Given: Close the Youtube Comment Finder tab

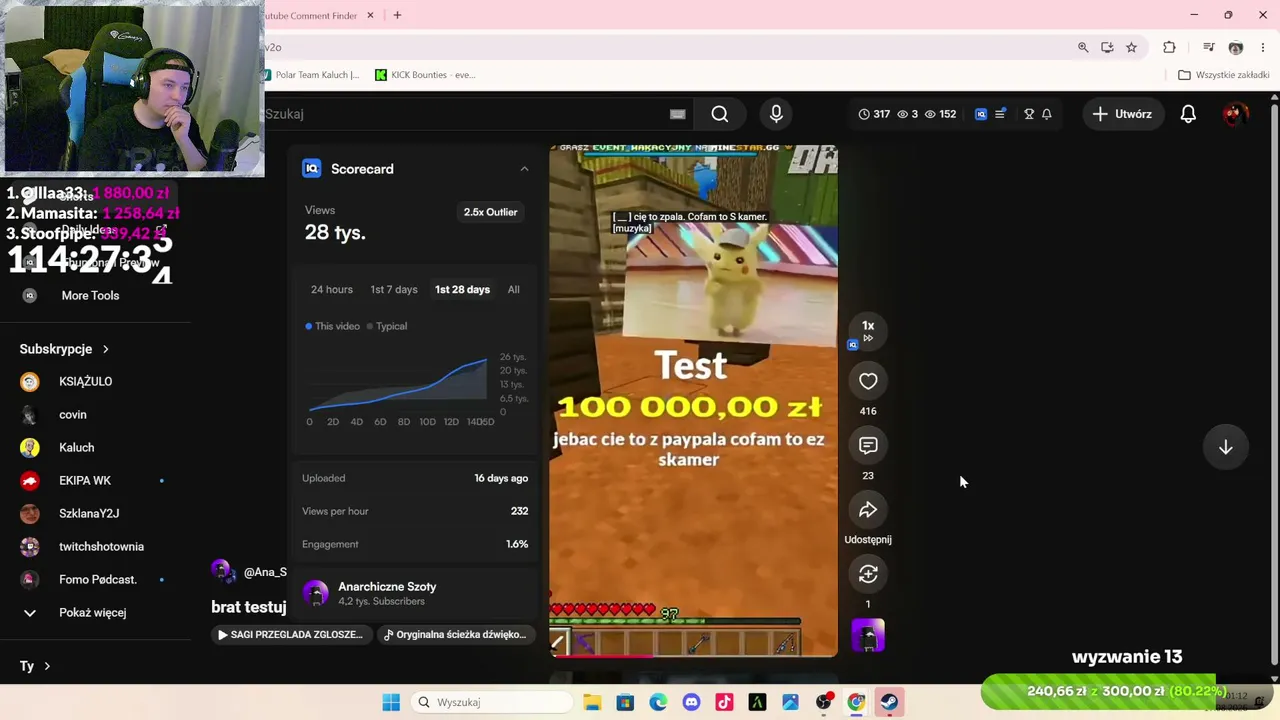Looking at the screenshot, I should (x=370, y=15).
